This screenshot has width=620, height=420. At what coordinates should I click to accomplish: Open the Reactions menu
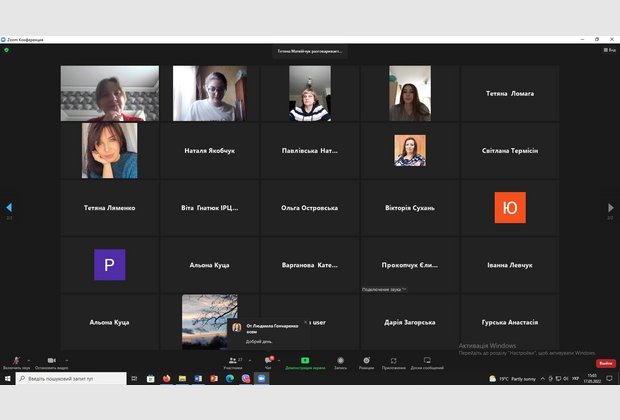[x=366, y=361]
